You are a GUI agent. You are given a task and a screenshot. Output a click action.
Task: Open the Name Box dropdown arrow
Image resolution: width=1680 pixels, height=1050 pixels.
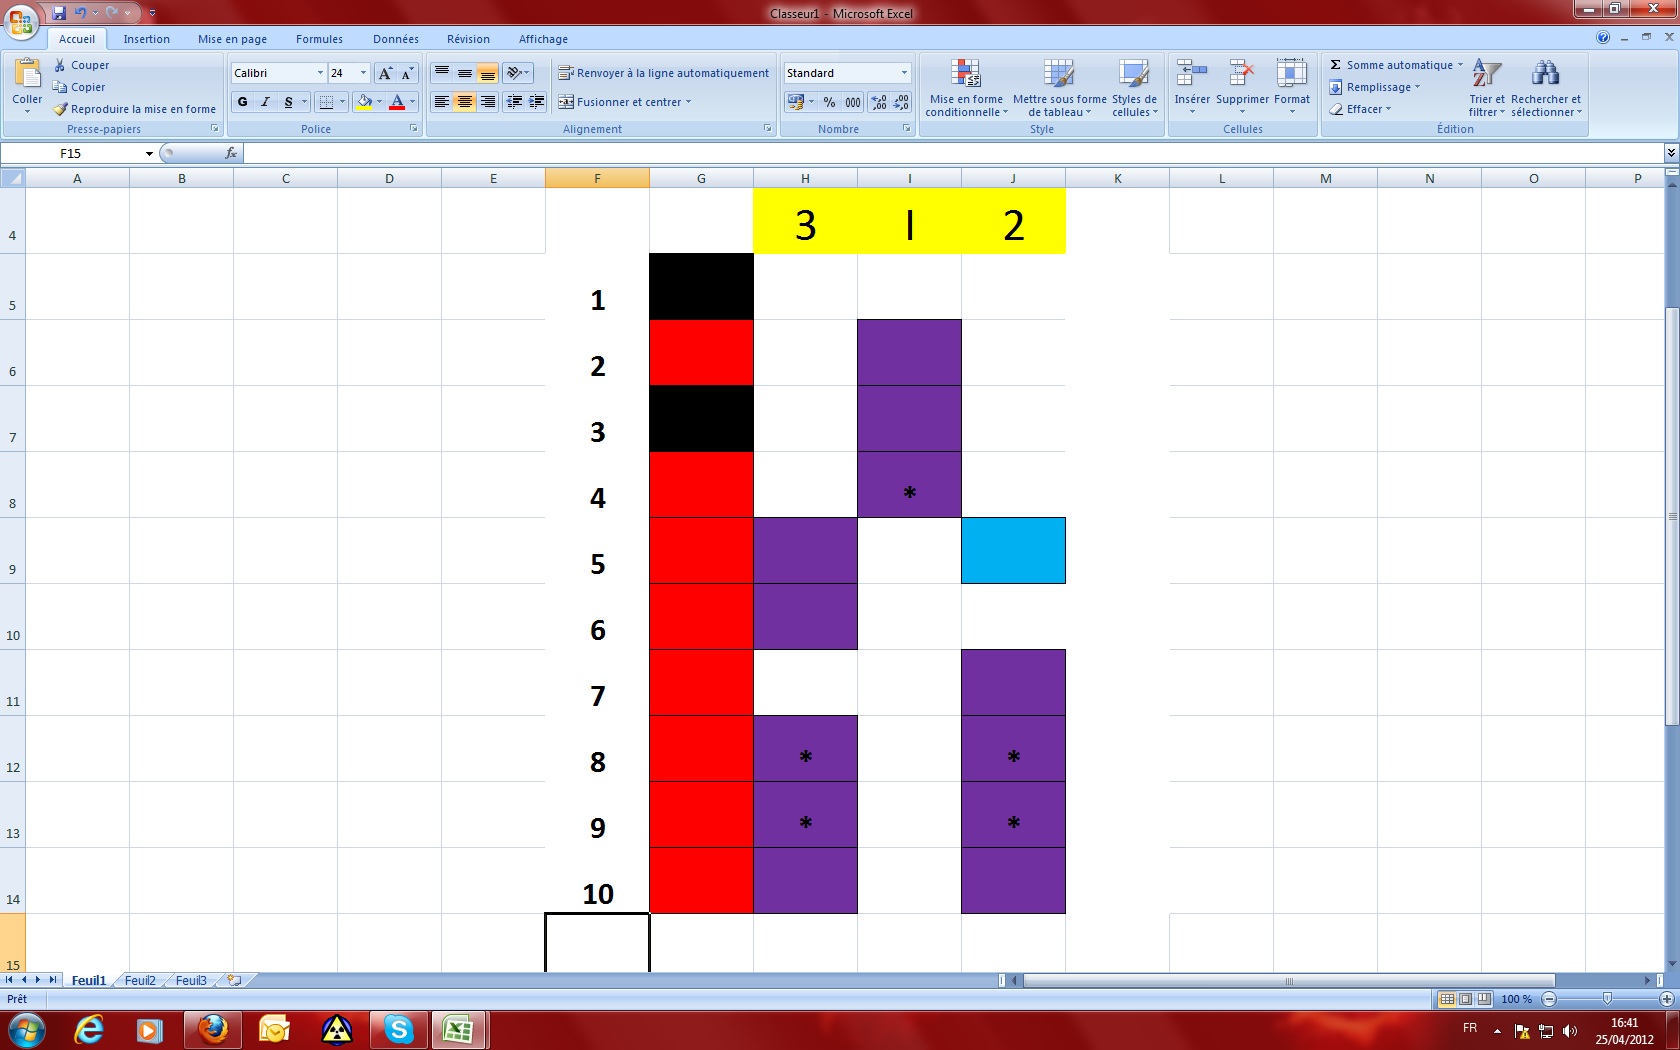pos(149,154)
